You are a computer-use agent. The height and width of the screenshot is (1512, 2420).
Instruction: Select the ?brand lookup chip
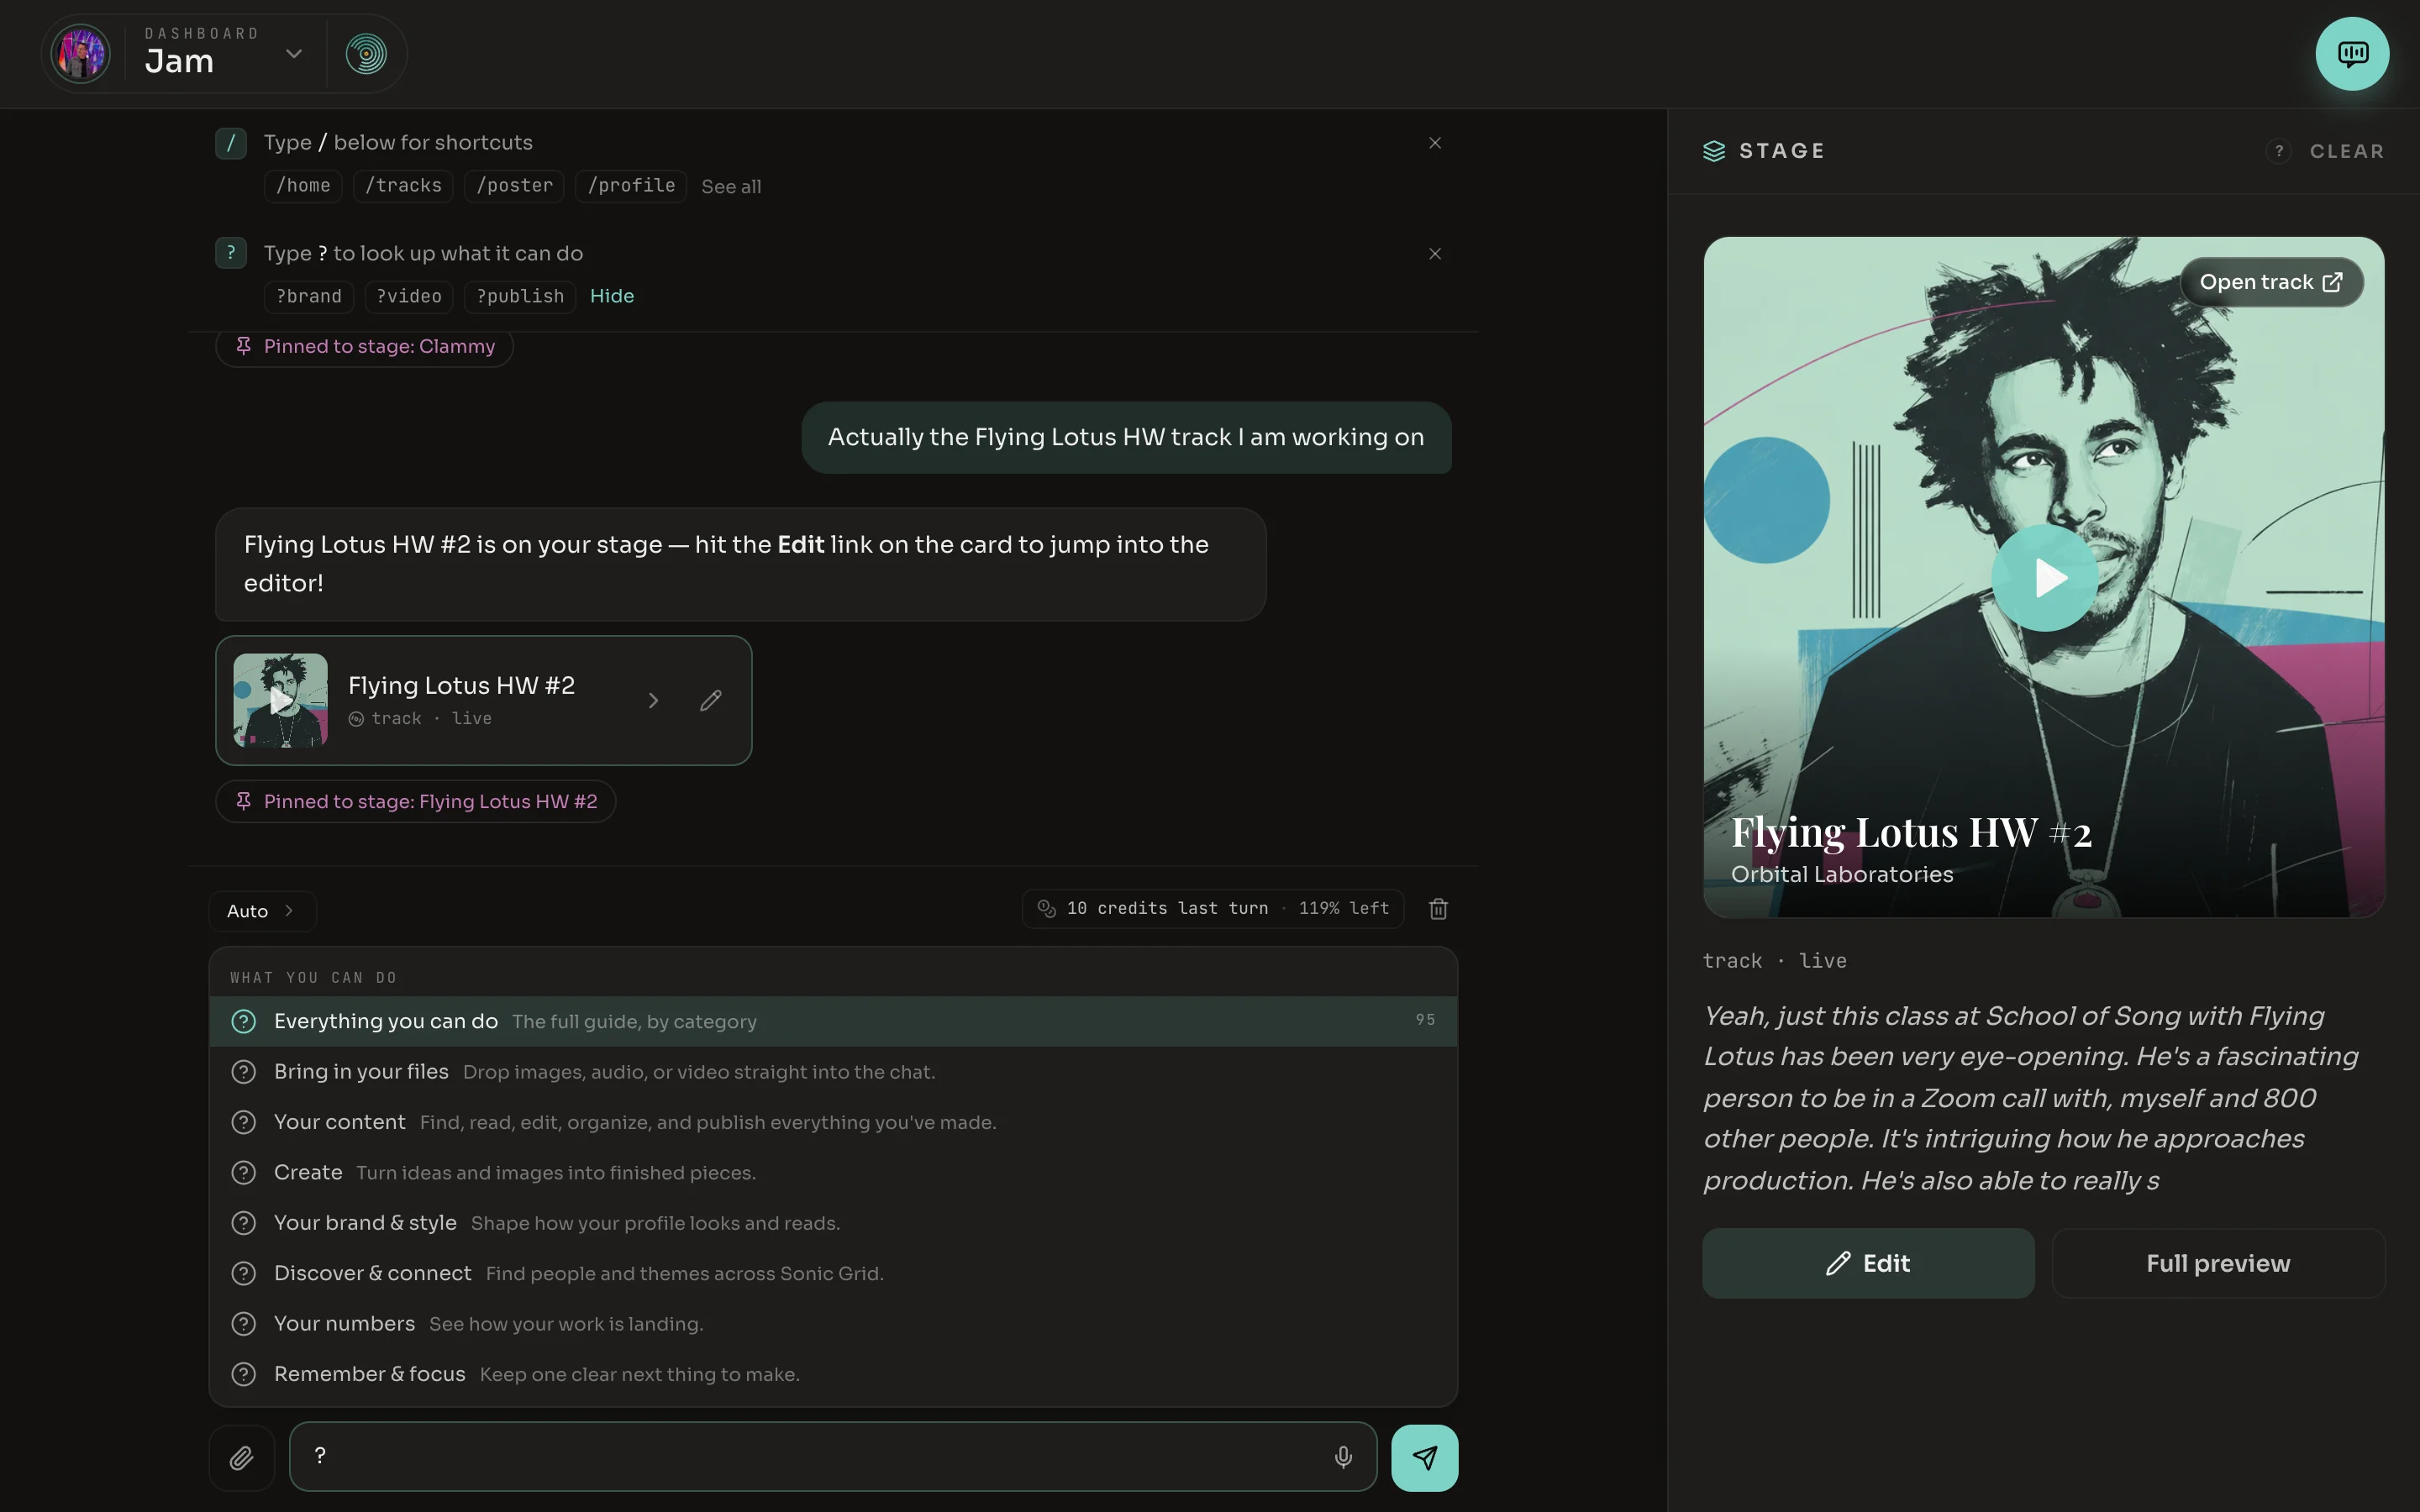(x=309, y=297)
